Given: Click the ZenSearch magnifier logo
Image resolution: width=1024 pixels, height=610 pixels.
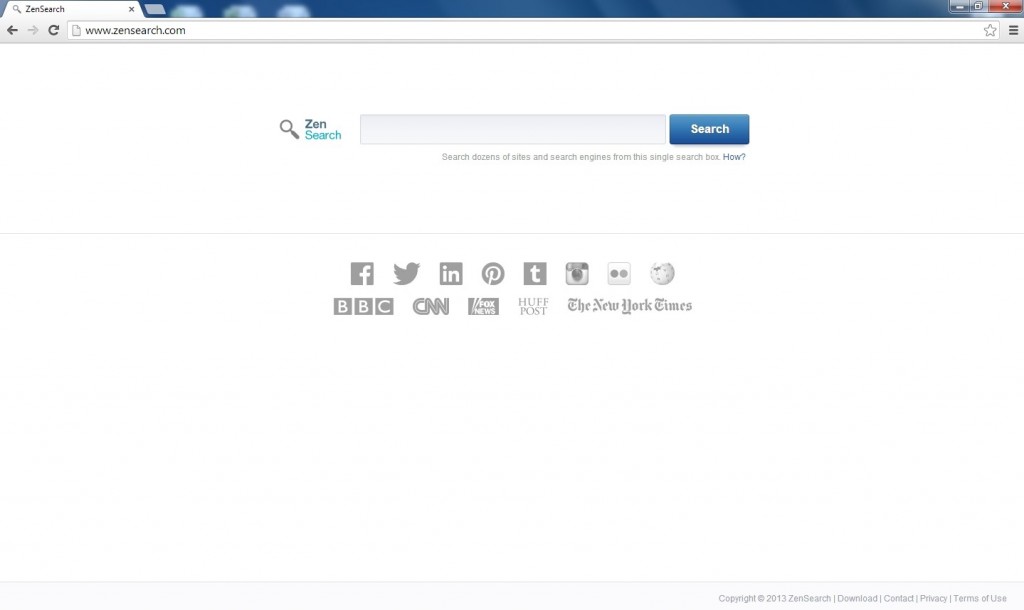Looking at the screenshot, I should [x=311, y=129].
